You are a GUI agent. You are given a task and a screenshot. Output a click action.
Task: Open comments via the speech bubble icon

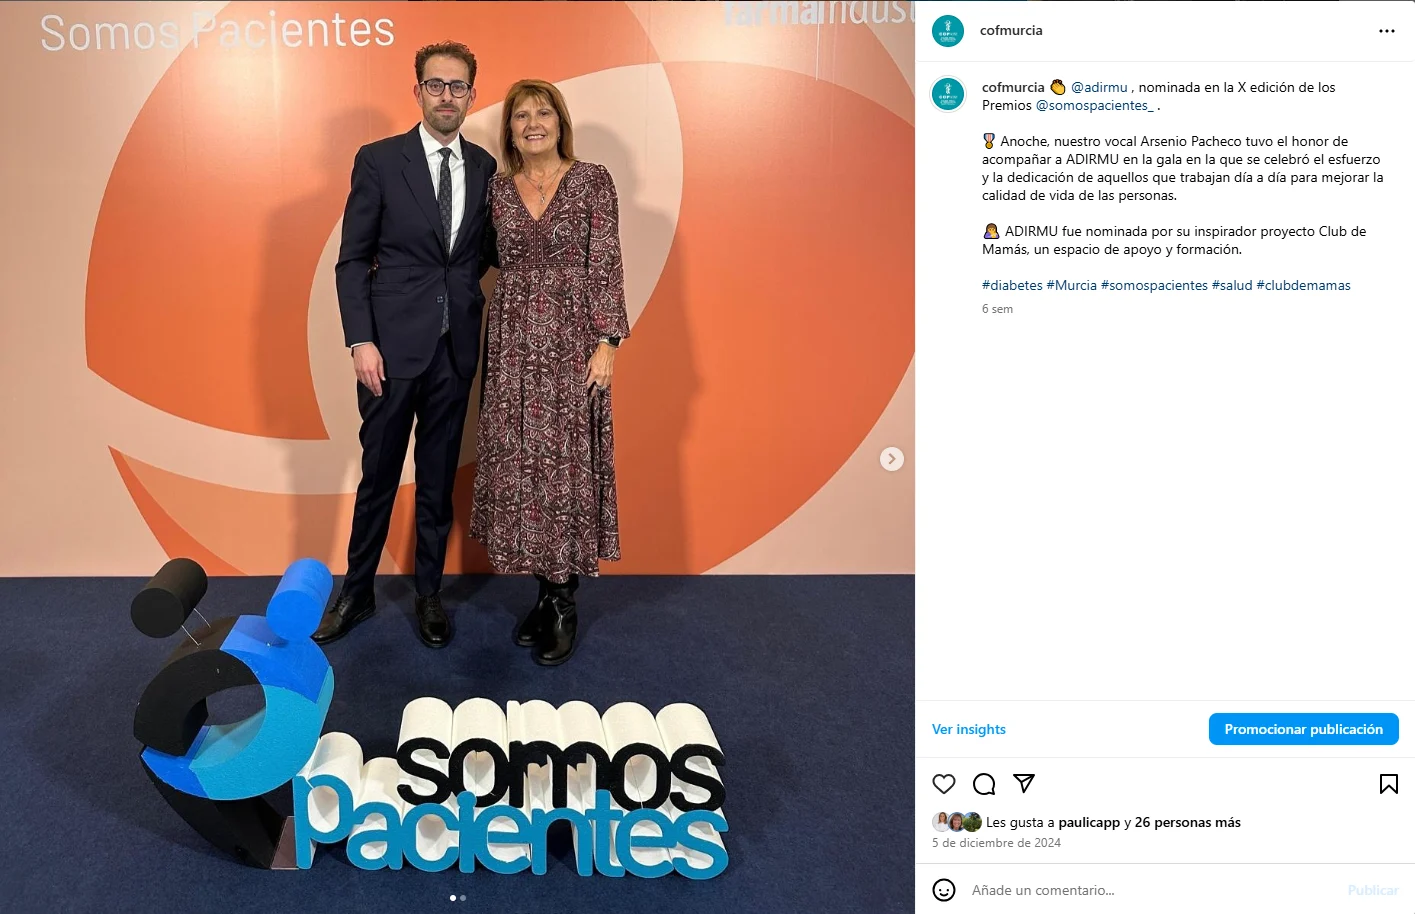(984, 784)
